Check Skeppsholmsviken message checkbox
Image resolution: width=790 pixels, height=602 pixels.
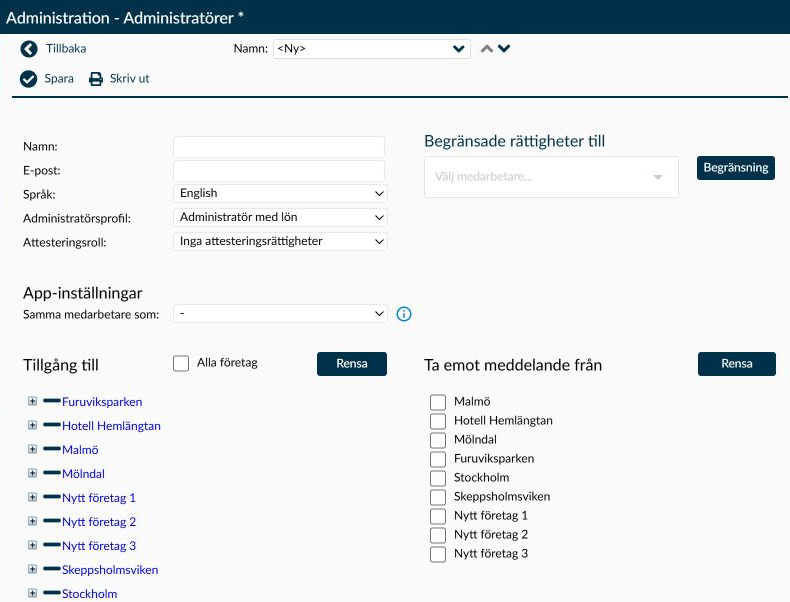[438, 497]
